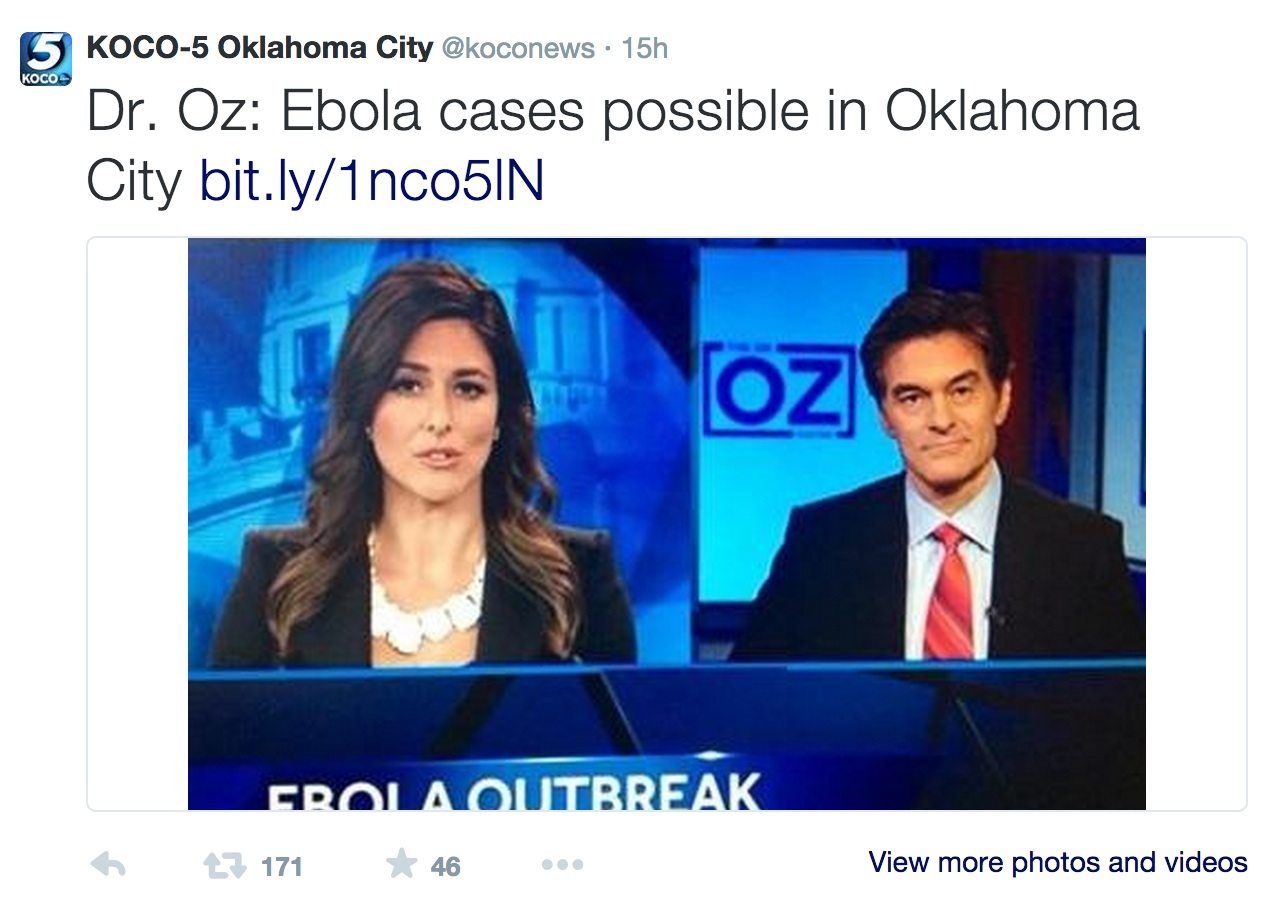Screen dimensions: 1270x900
Task: Favorite the tweet with the star icon
Action: coord(401,864)
